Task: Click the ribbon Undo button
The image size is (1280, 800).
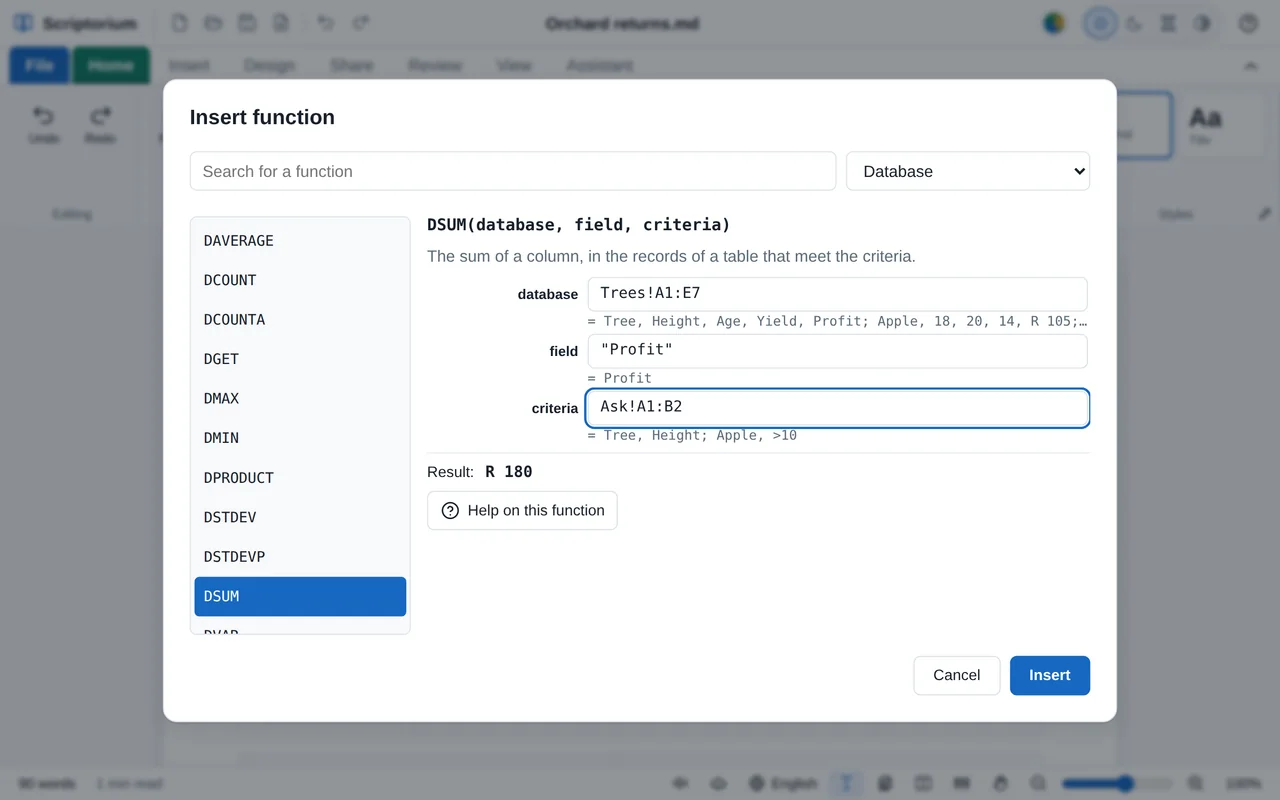Action: (44, 125)
